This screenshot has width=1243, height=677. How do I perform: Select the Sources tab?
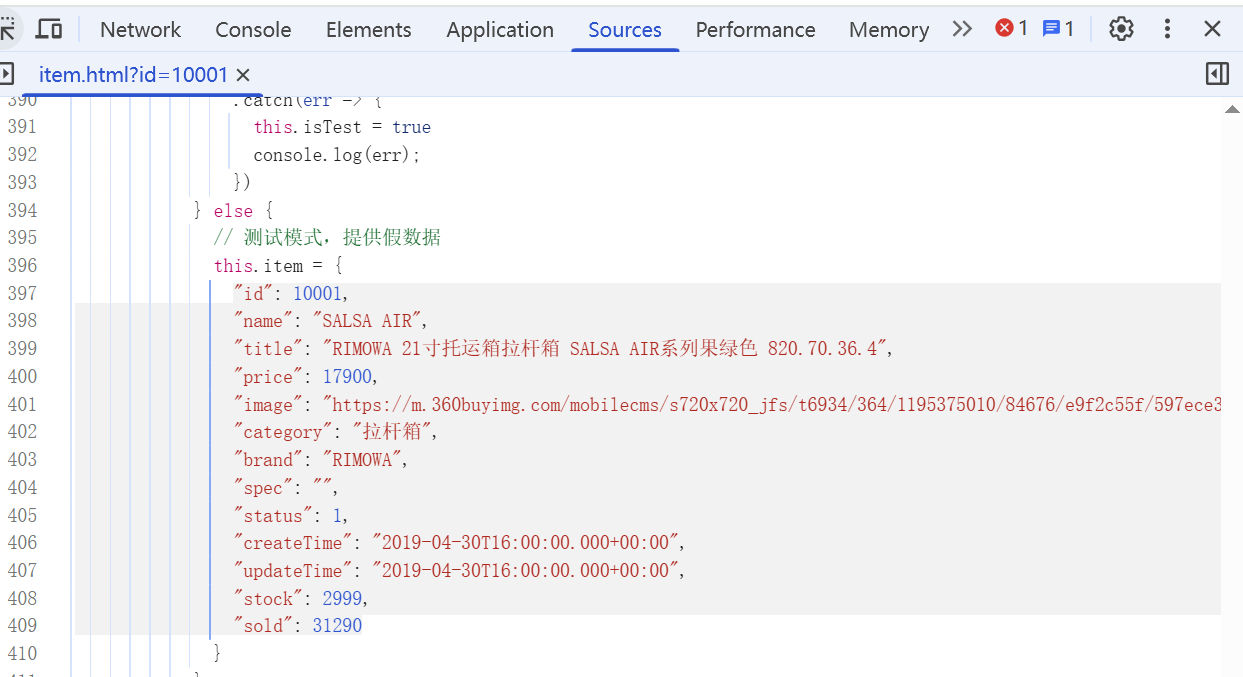pos(625,30)
